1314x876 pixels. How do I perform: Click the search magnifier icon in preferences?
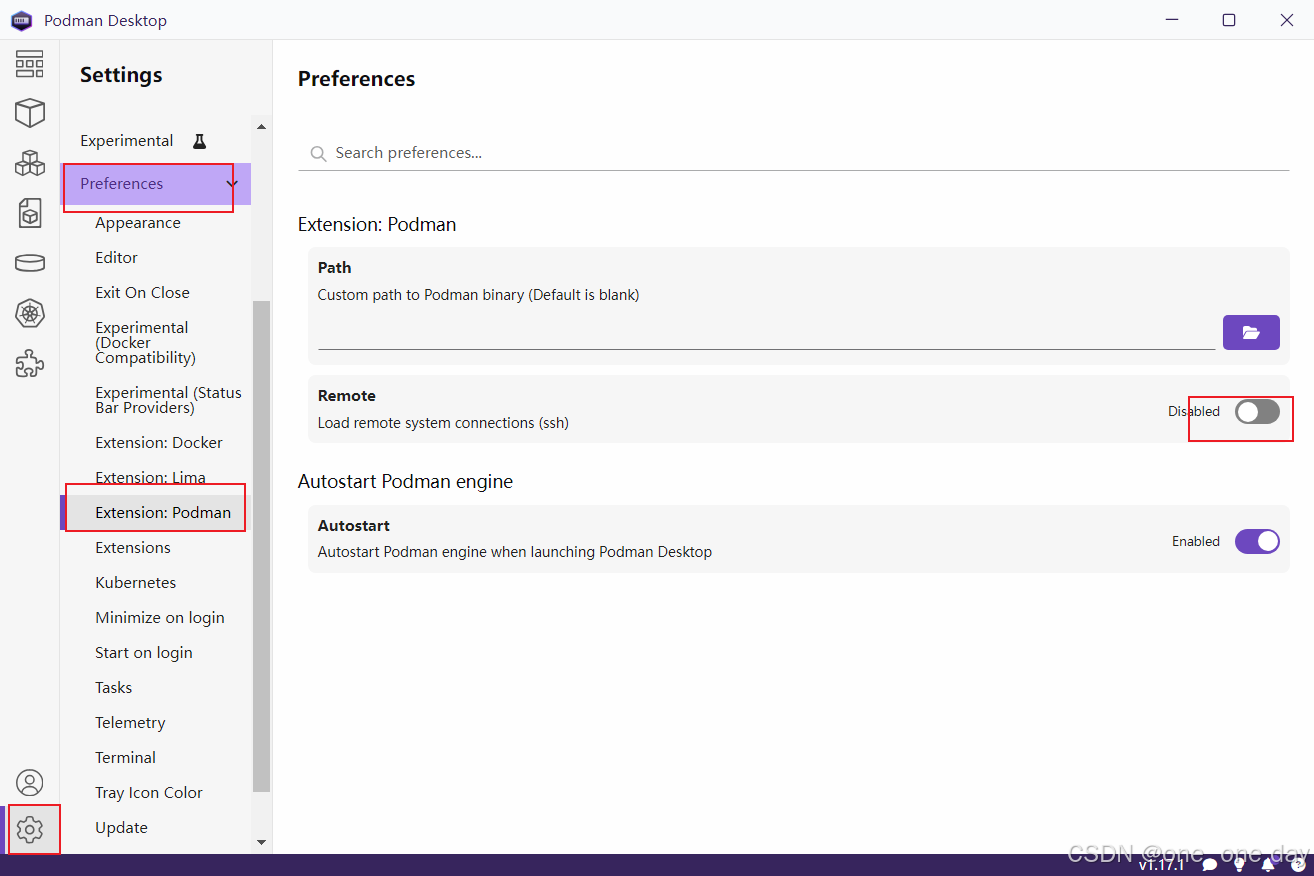point(318,153)
